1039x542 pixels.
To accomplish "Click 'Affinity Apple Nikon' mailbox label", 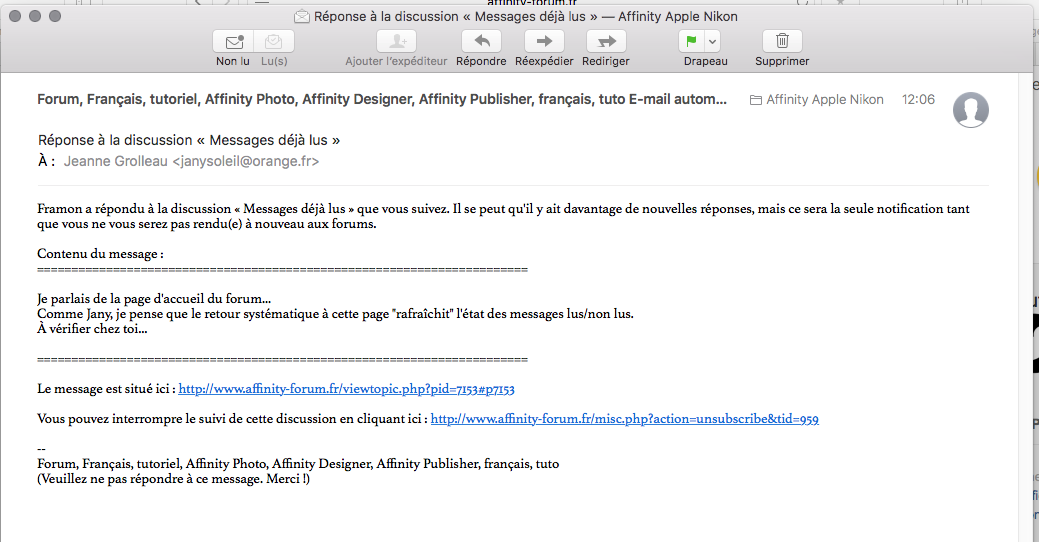I will pyautogui.click(x=825, y=99).
